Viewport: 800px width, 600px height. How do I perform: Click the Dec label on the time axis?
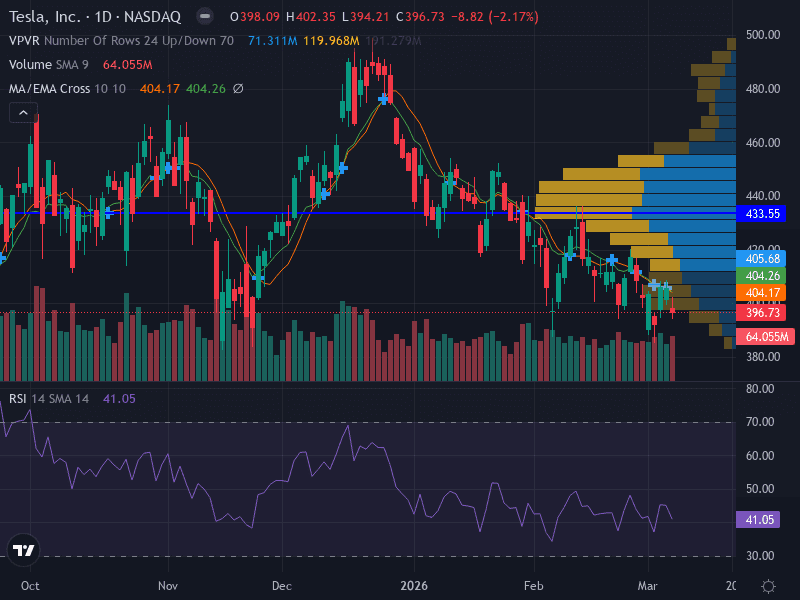click(x=282, y=586)
